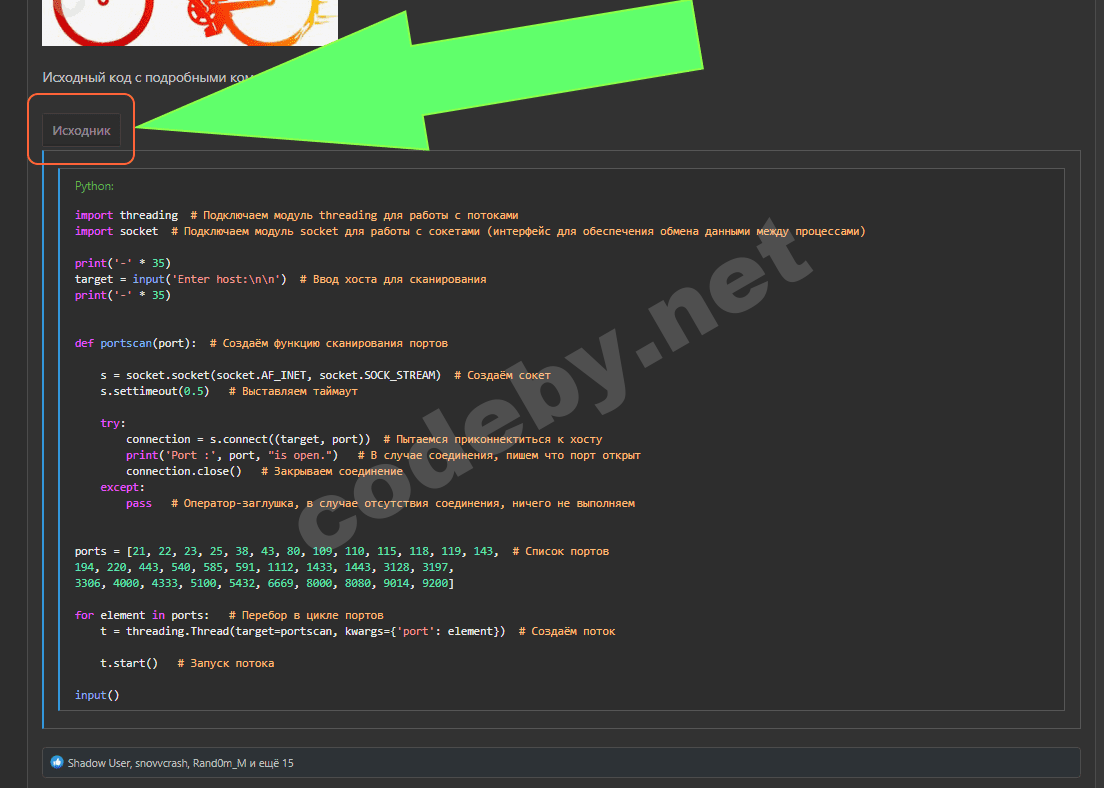The height and width of the screenshot is (788, 1104).
Task: Click the '# Создаём поток' comment
Action: [x=567, y=632]
